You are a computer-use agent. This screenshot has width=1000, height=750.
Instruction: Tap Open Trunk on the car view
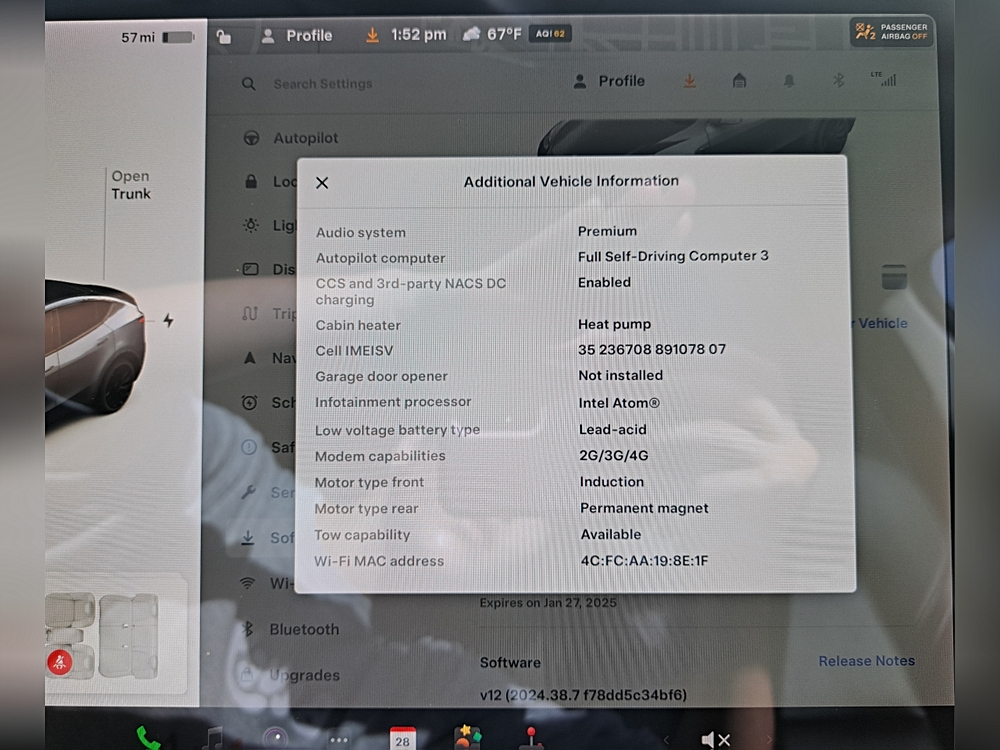(x=131, y=185)
